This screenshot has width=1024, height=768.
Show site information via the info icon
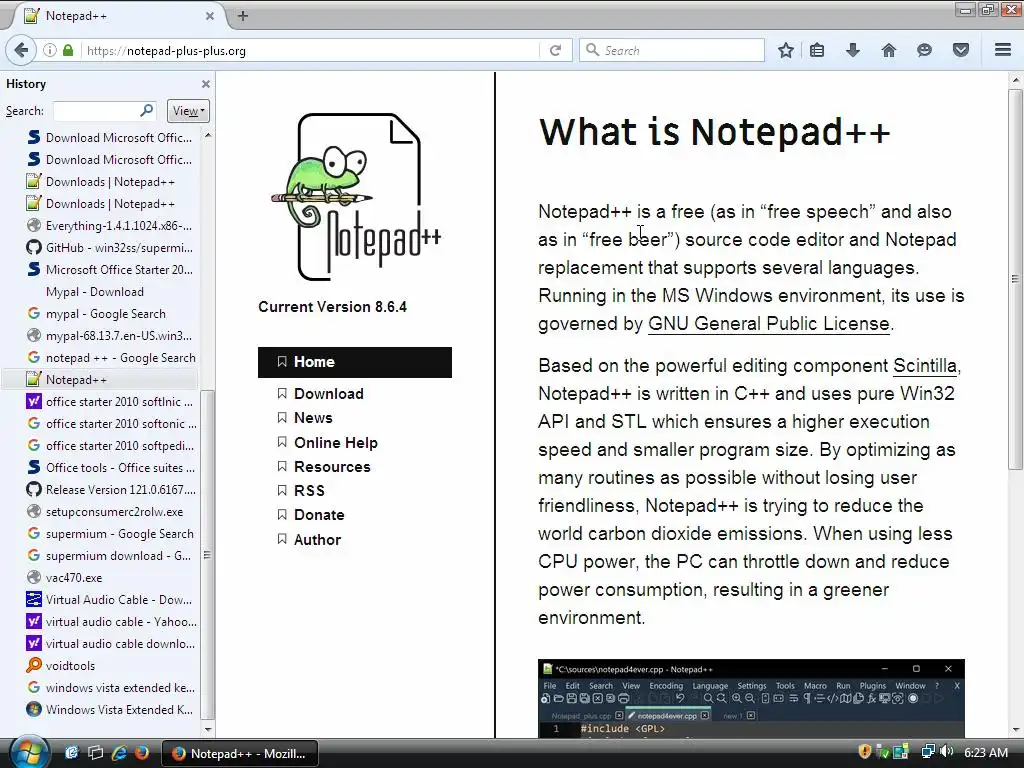50,50
